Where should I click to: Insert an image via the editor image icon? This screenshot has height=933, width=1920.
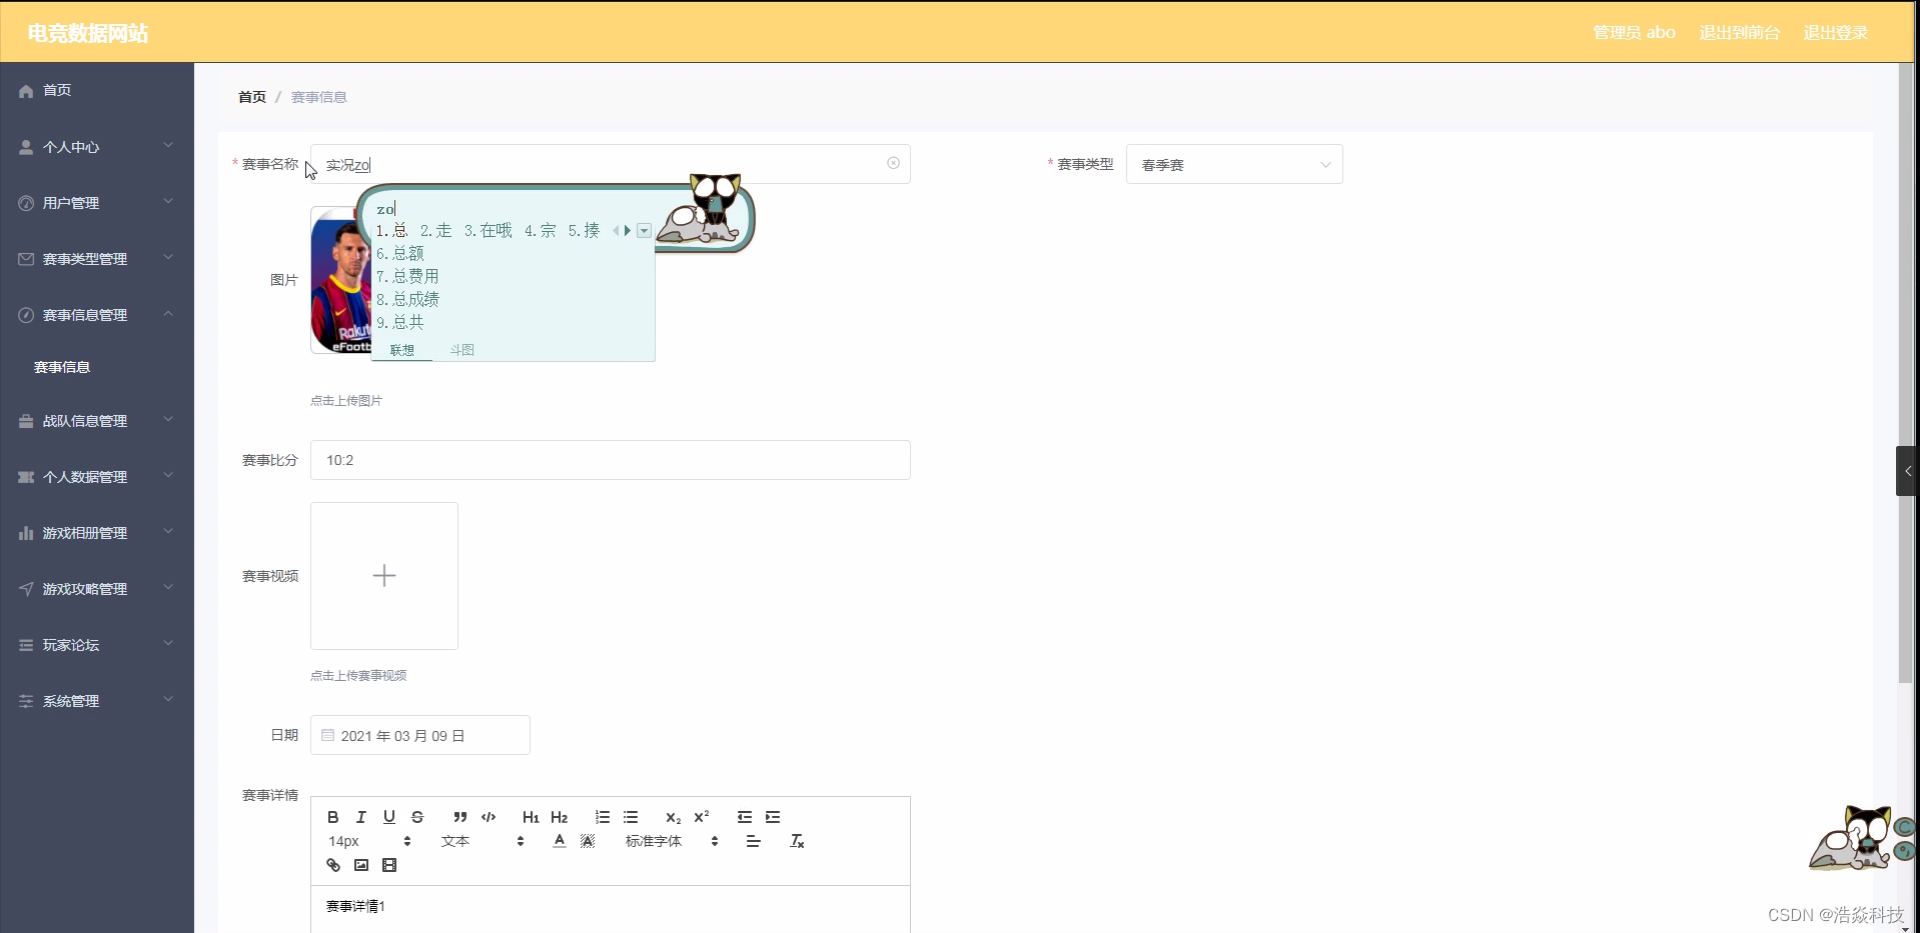(361, 865)
